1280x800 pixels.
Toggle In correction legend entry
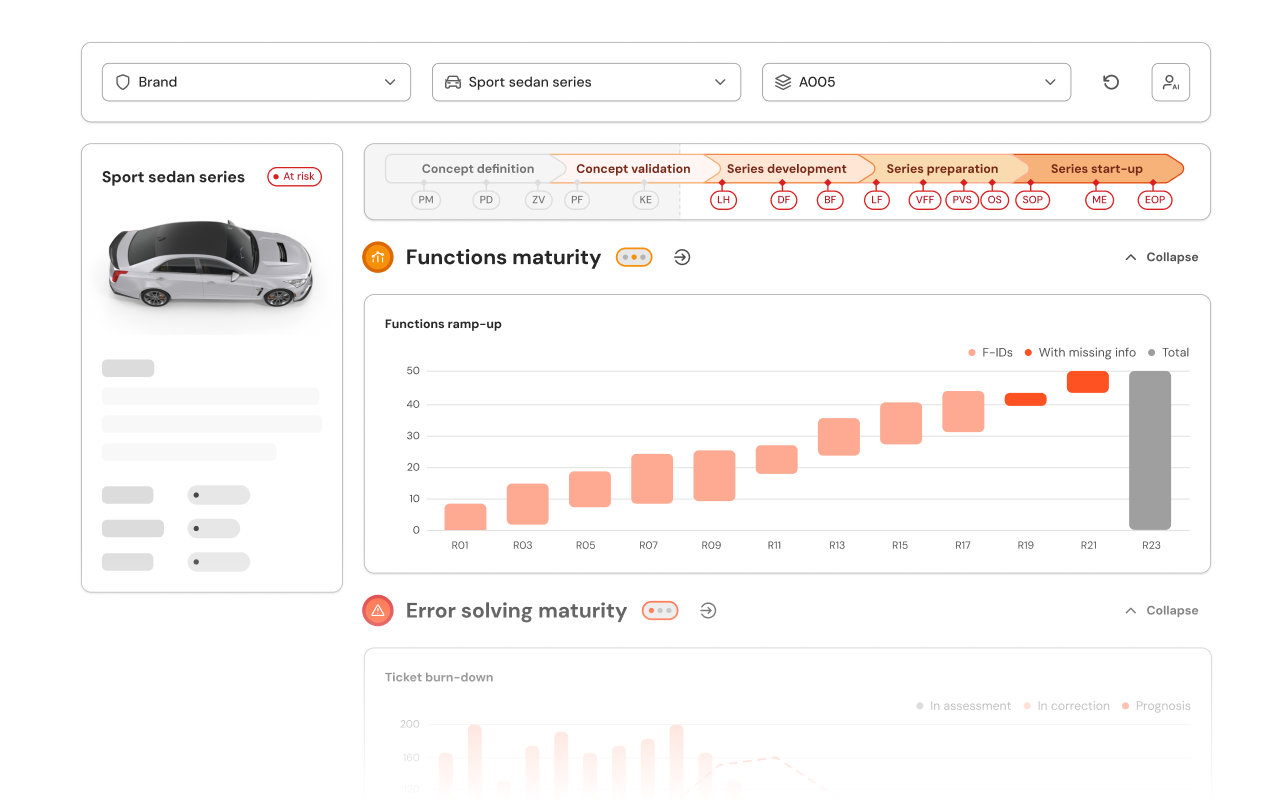[x=1066, y=706]
